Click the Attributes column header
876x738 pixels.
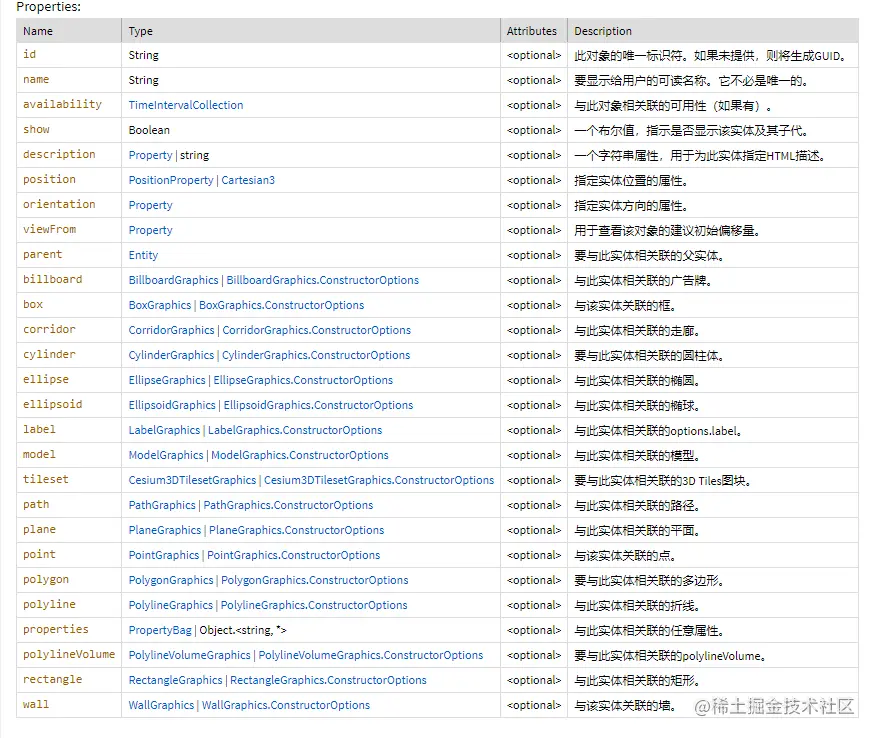532,31
